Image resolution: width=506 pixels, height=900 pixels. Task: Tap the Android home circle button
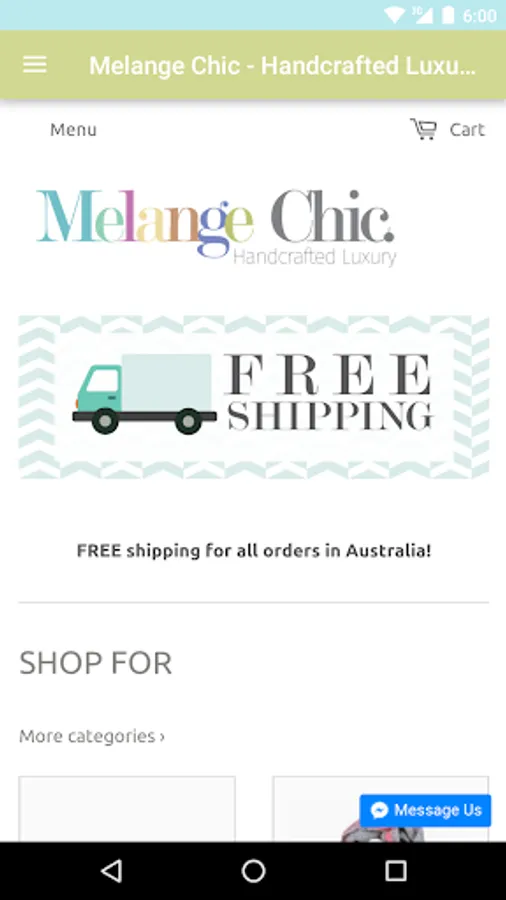pos(253,871)
